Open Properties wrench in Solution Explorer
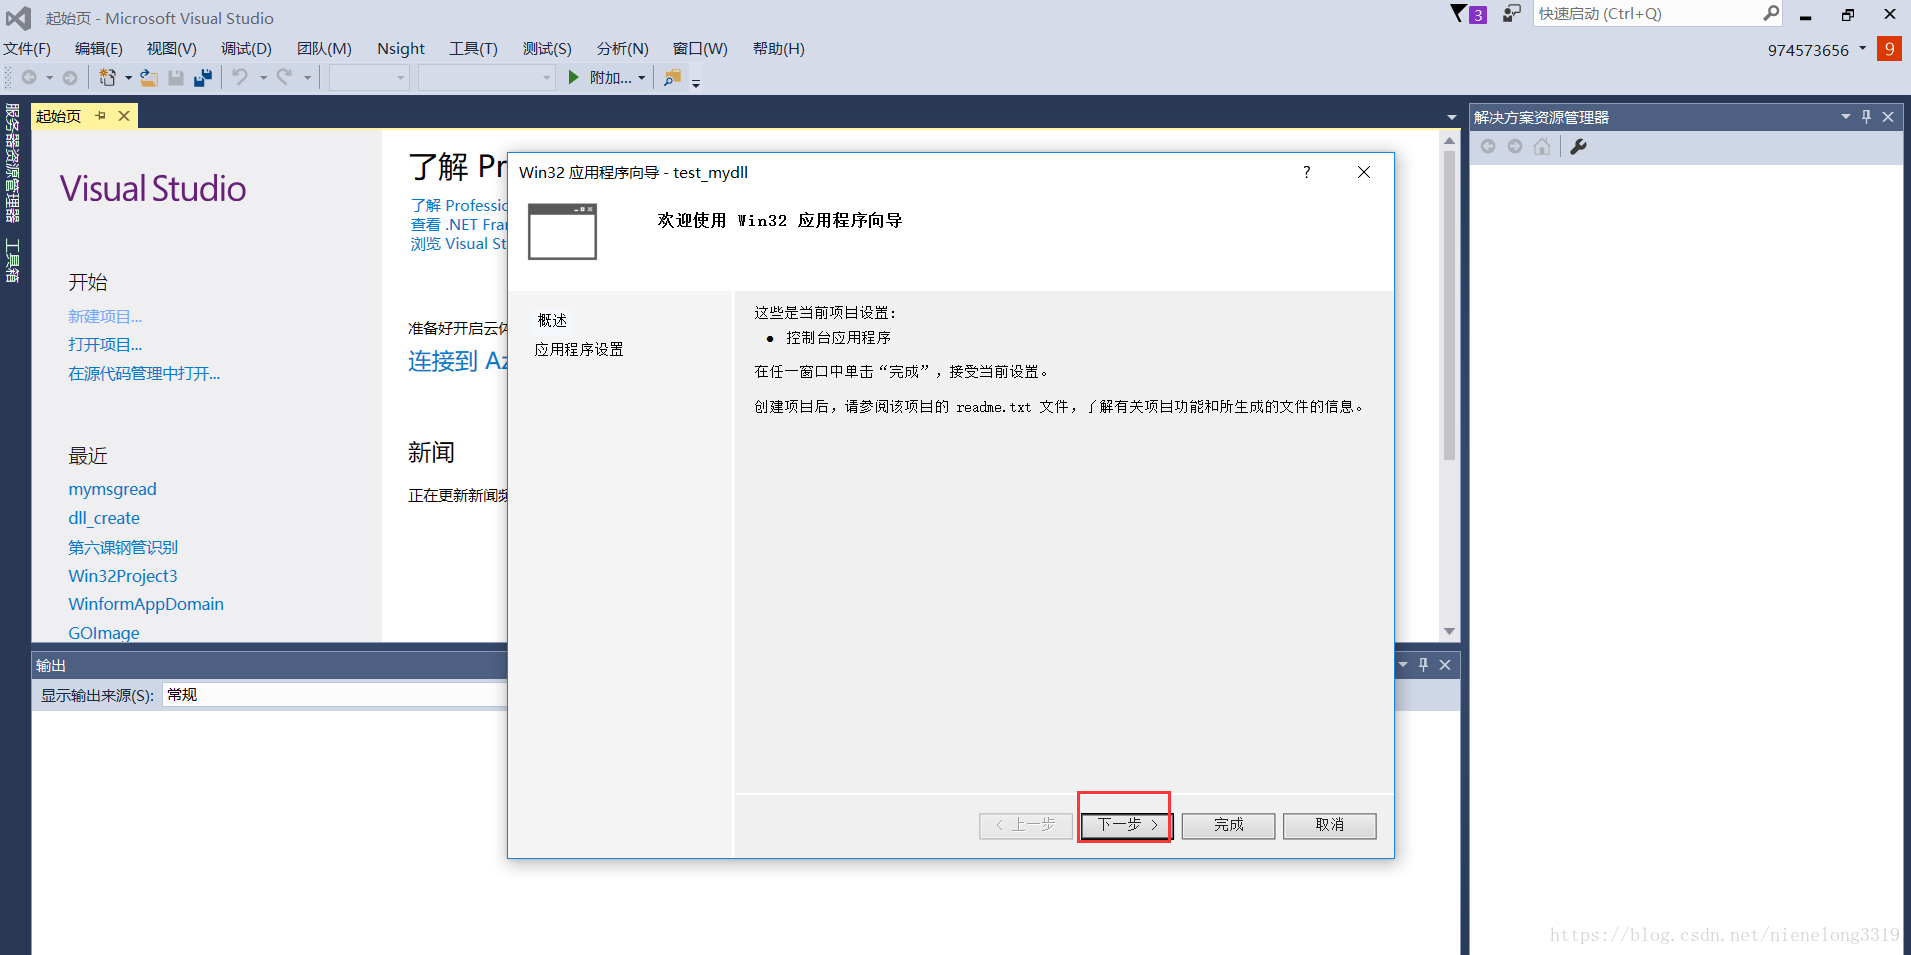Viewport: 1911px width, 955px height. click(1579, 147)
